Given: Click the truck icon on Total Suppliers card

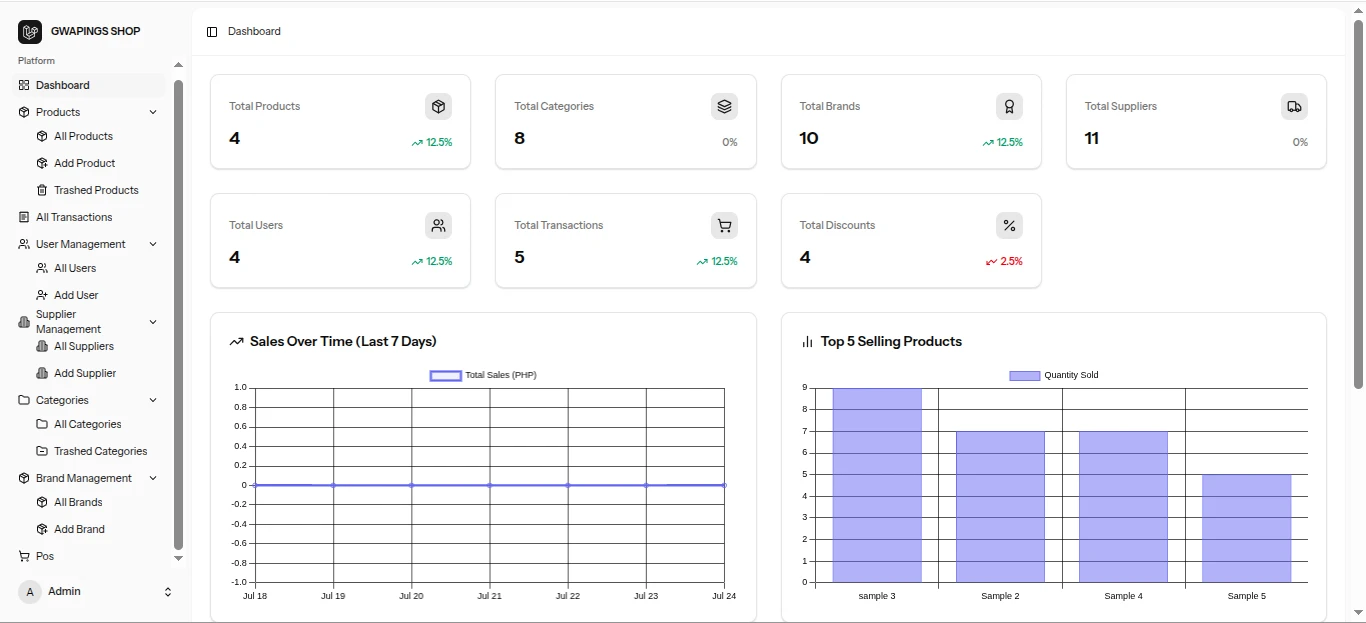Looking at the screenshot, I should (1294, 106).
